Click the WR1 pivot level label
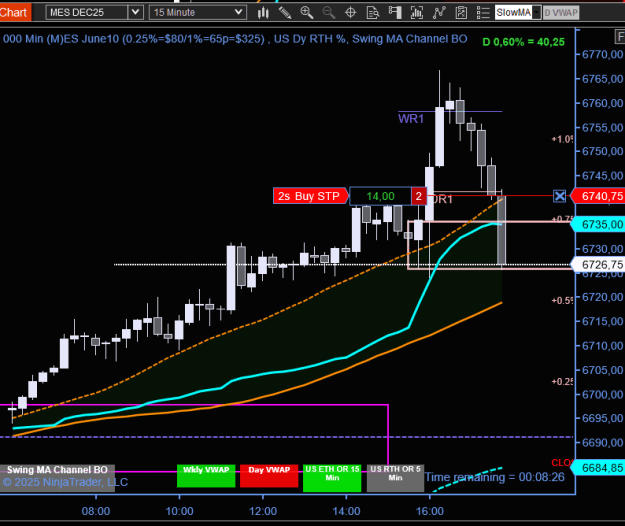625x526 pixels. coord(411,119)
